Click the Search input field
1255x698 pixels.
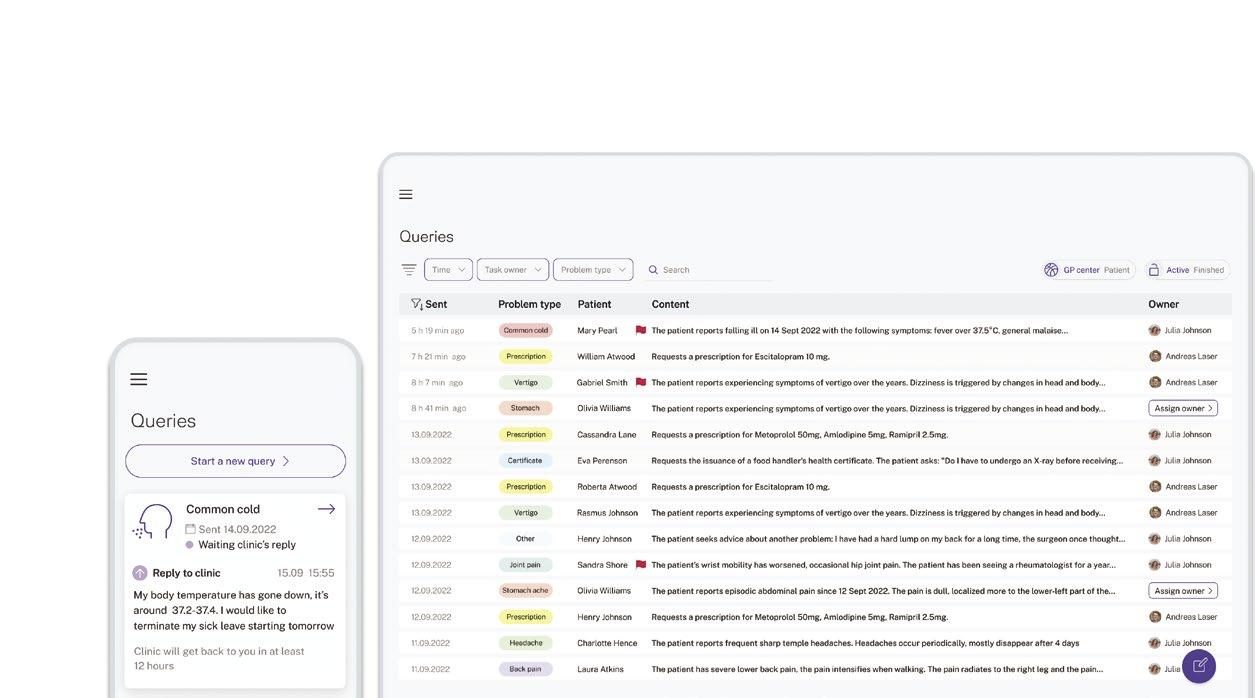pos(710,270)
